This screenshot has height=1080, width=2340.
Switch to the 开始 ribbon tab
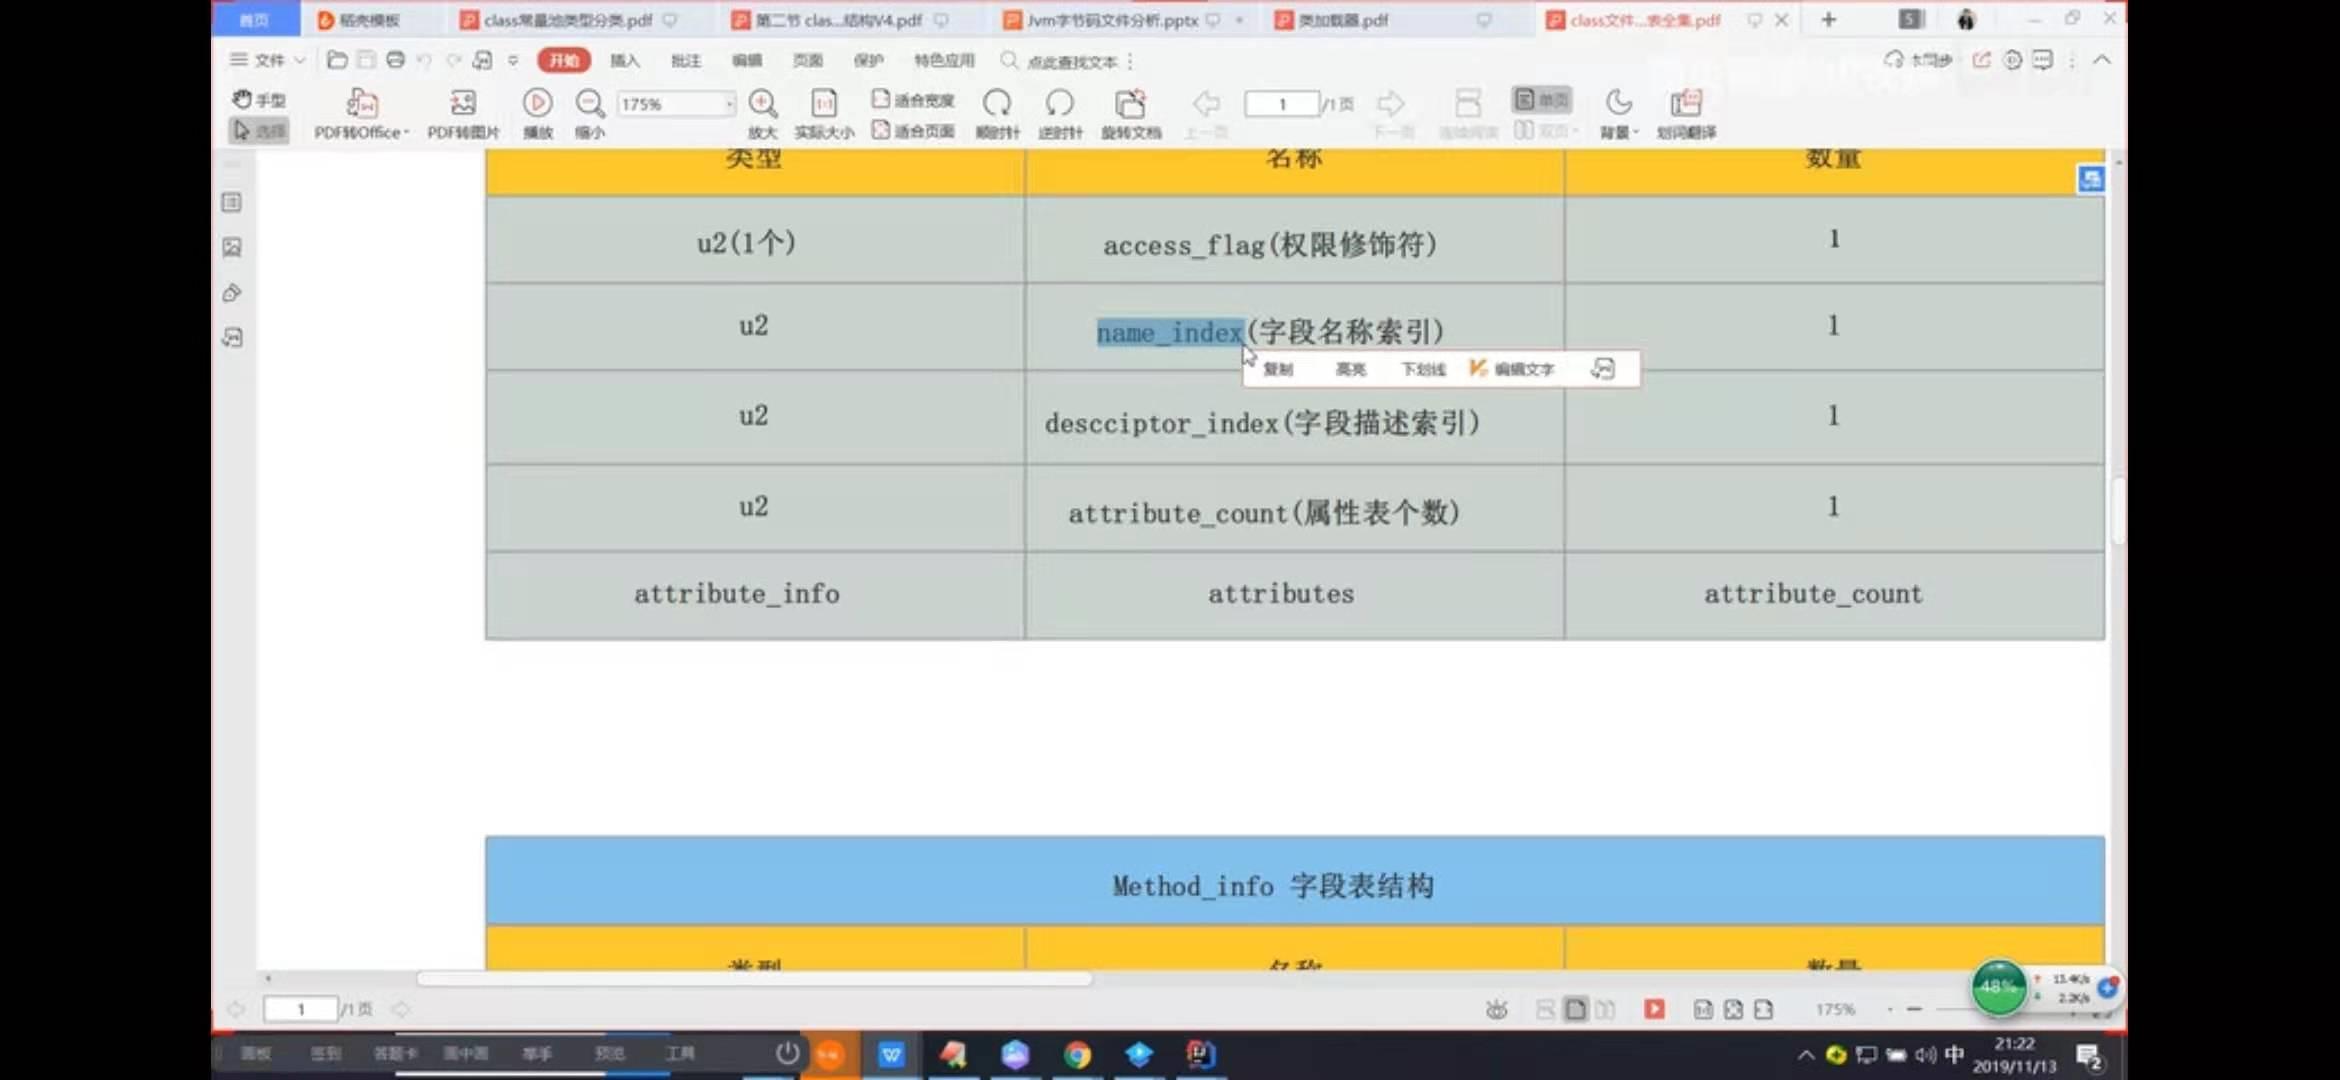coord(564,60)
